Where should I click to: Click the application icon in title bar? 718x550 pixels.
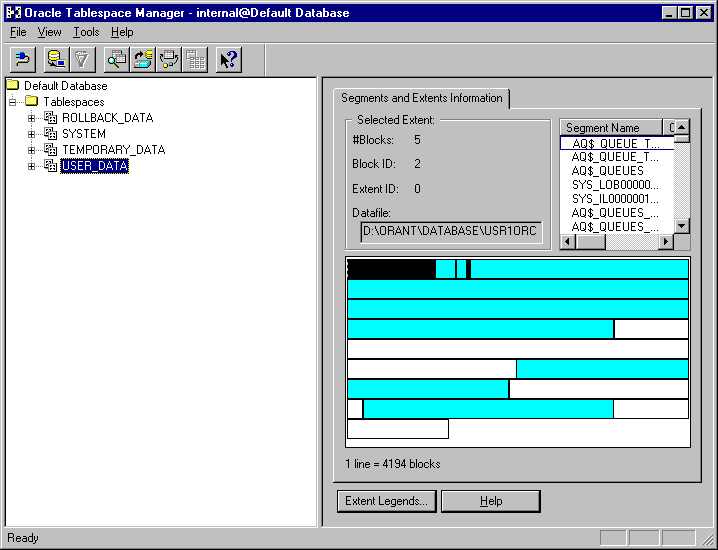coord(13,13)
